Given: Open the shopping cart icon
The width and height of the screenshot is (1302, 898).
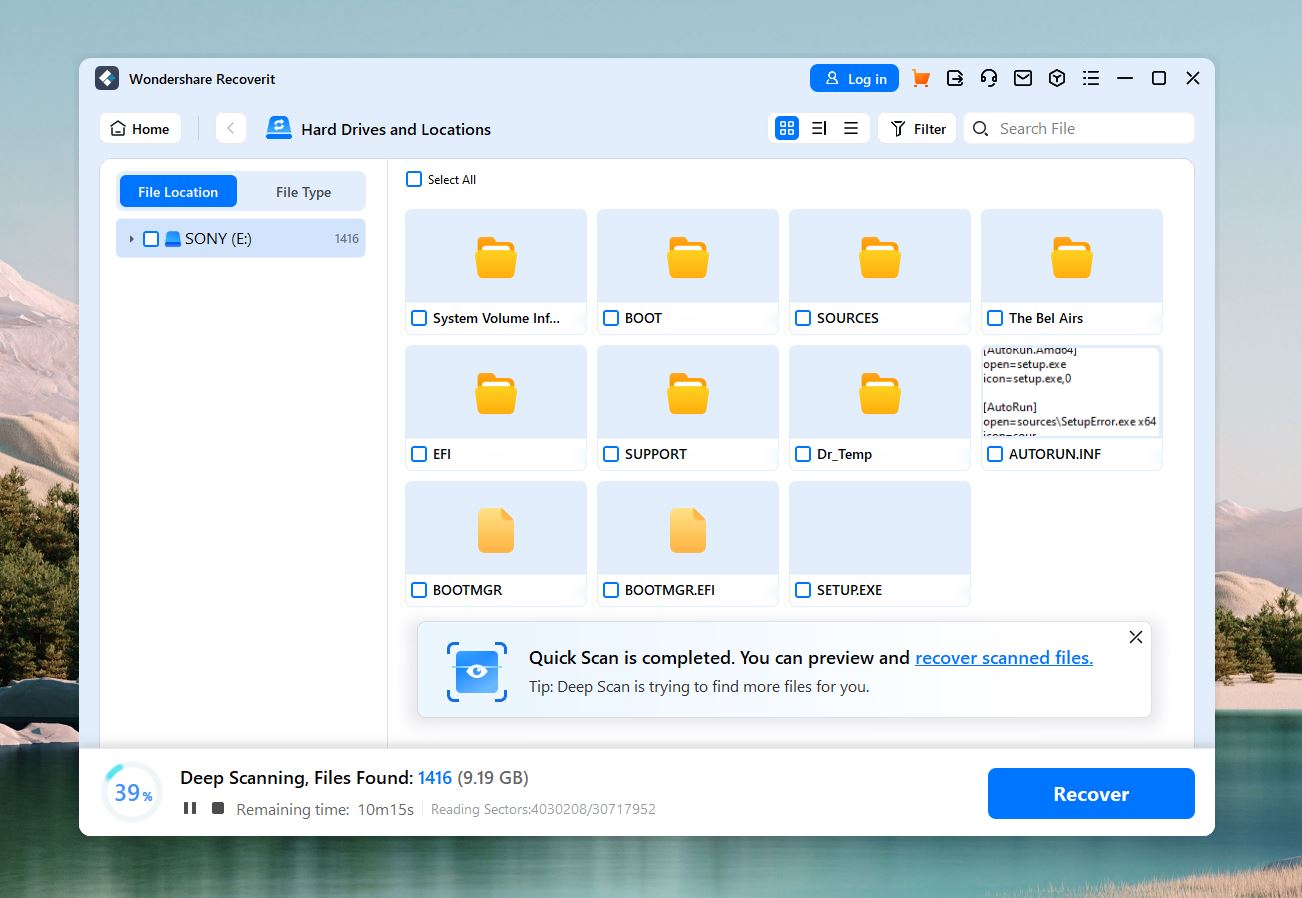Looking at the screenshot, I should 921,78.
